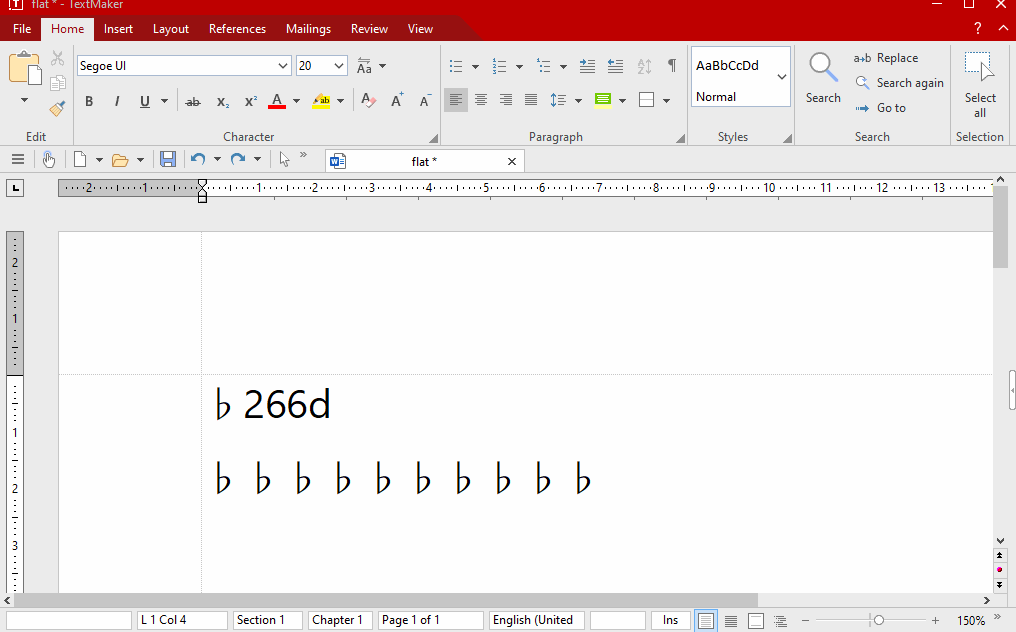The image size is (1016, 632).
Task: Show formatting paragraph marks
Action: click(672, 67)
